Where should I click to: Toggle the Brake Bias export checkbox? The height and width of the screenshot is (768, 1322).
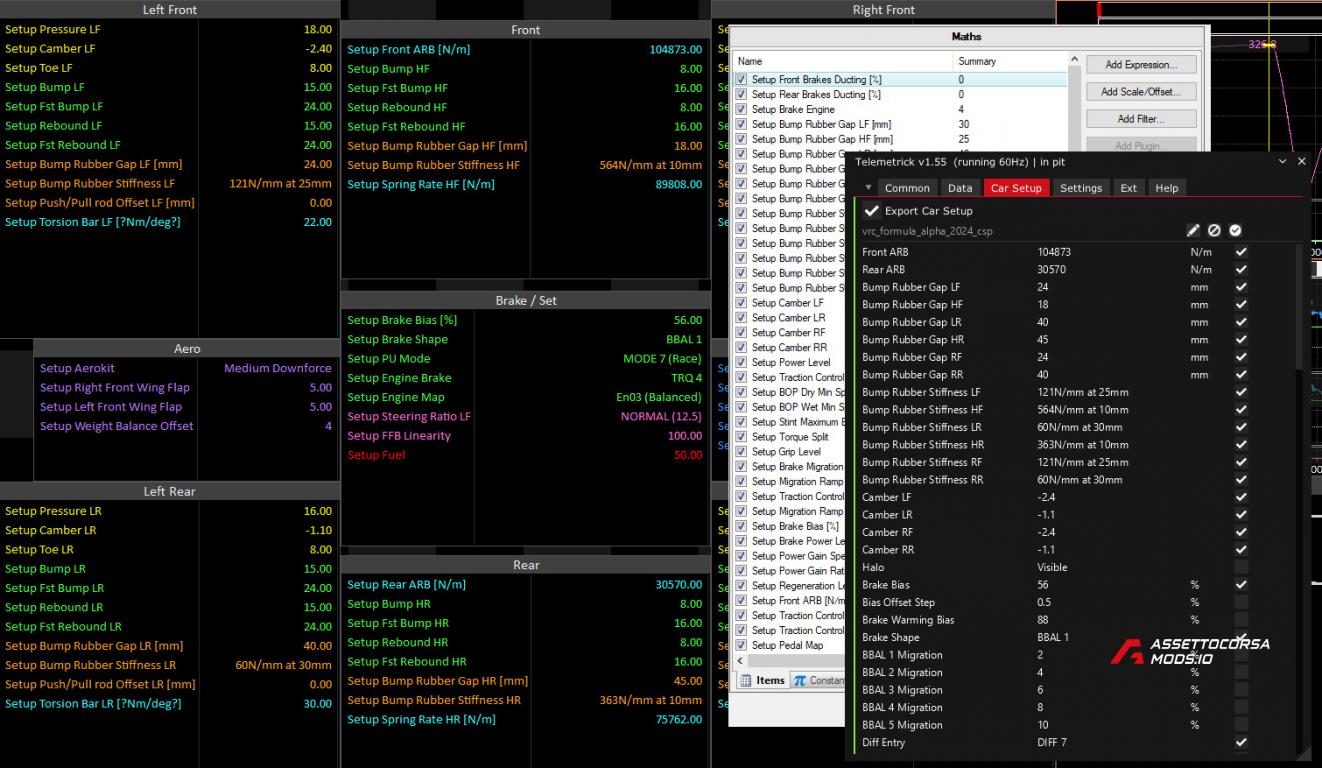point(1241,585)
